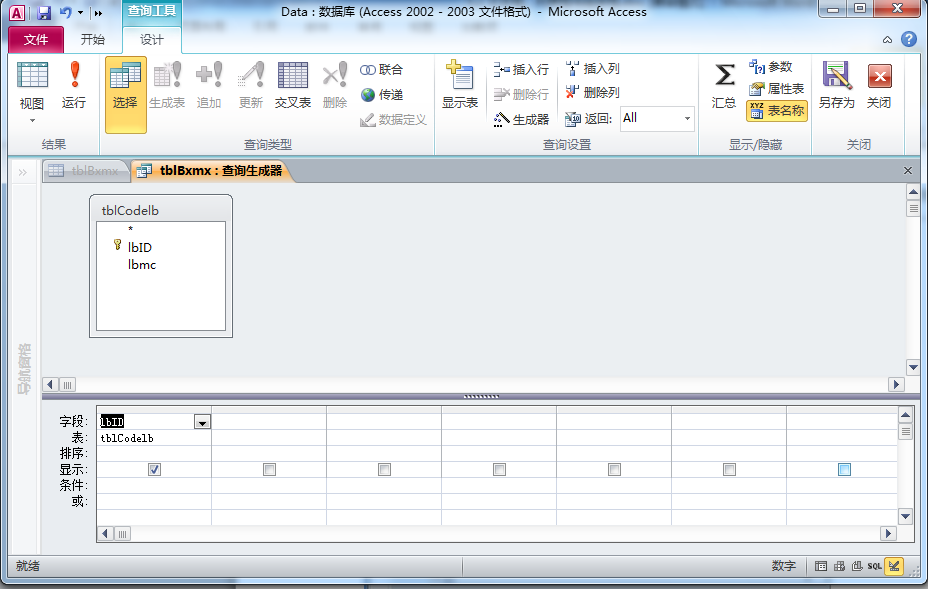
Task: Insert a row with 插入行
Action: 521,70
